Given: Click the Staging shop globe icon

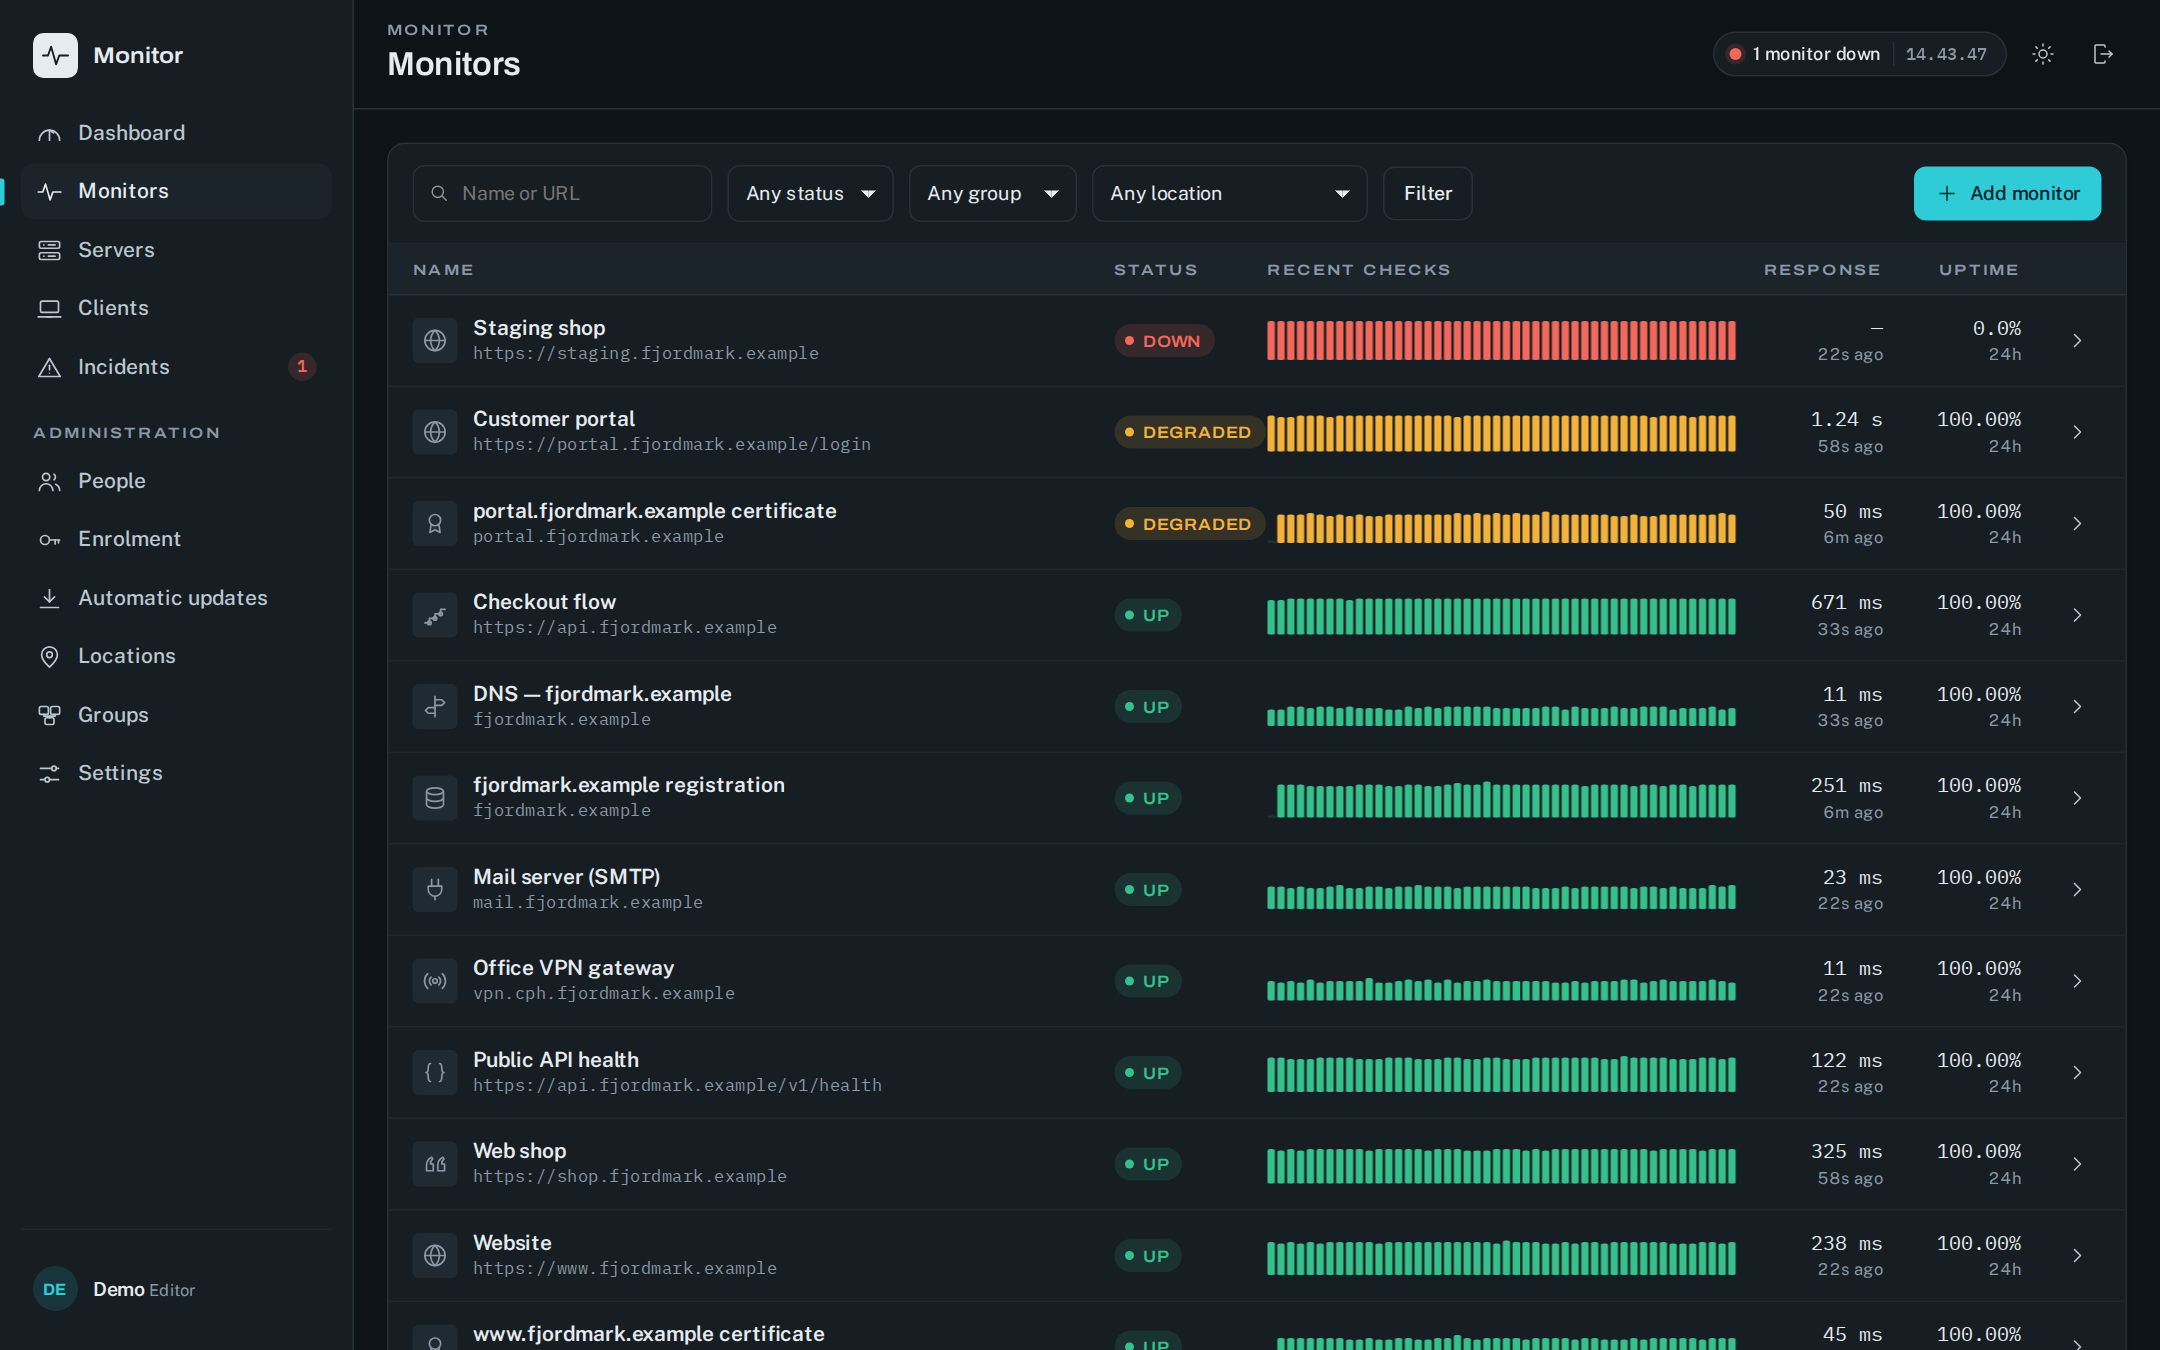Looking at the screenshot, I should [x=435, y=341].
